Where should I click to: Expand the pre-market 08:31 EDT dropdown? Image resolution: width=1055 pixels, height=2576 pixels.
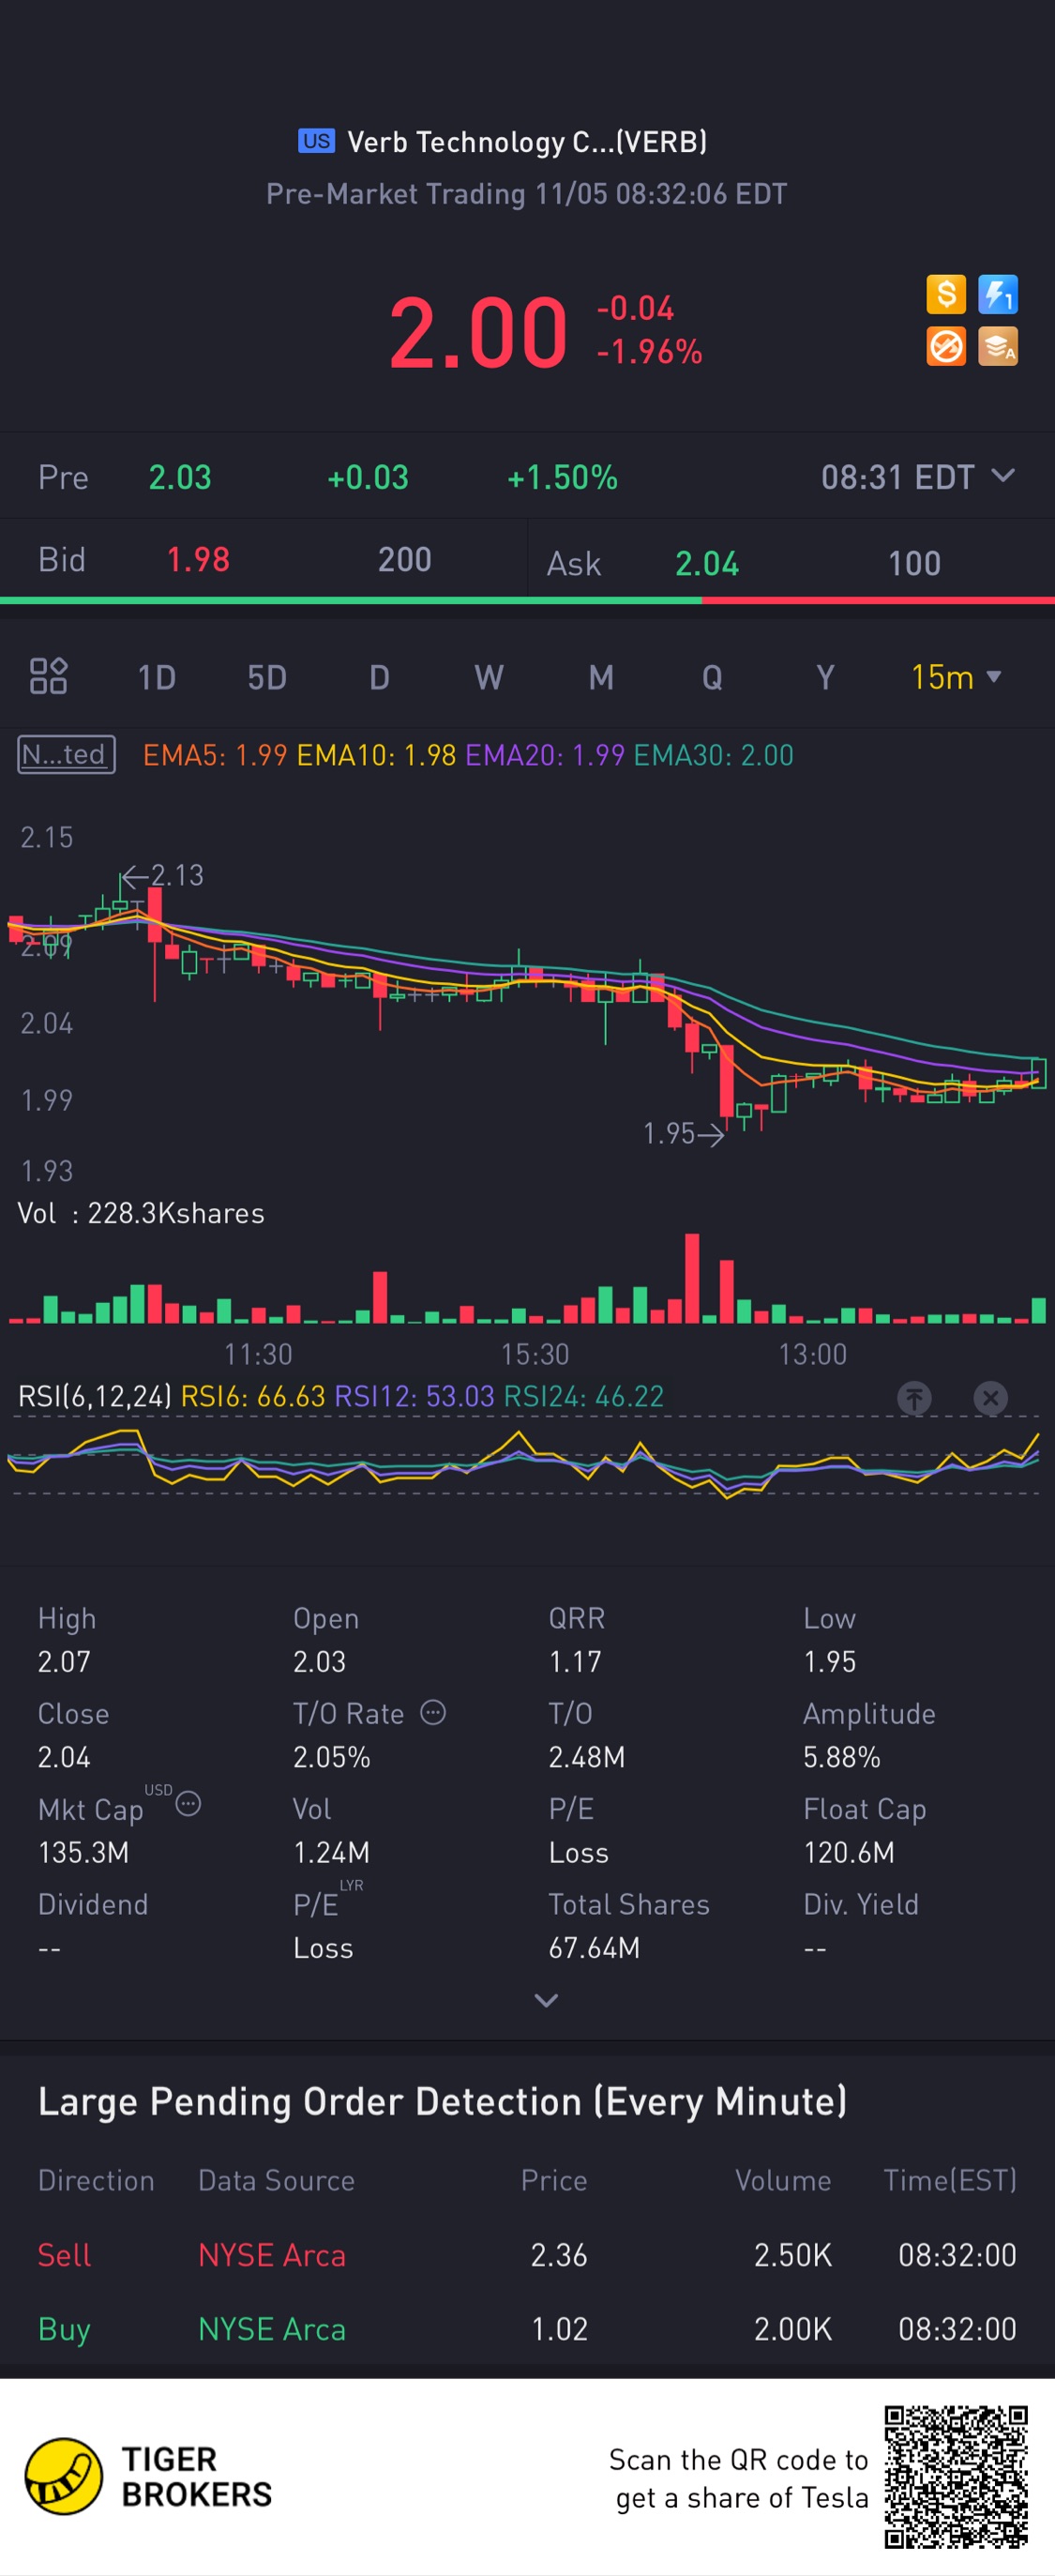pos(918,477)
